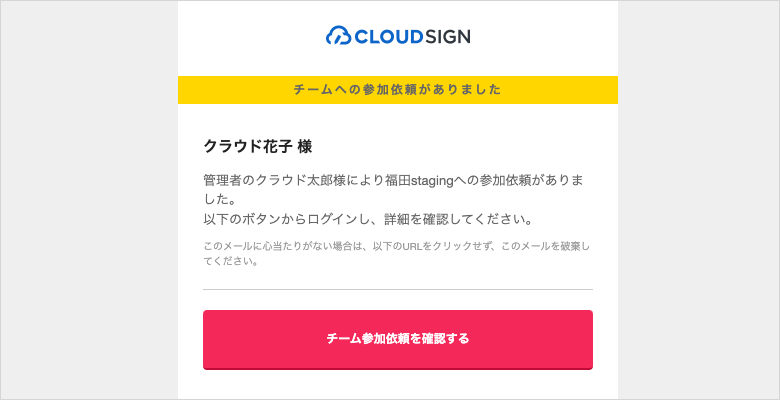Click the 以下のボタンから text starting the instruction
The width and height of the screenshot is (780, 400).
(x=249, y=219)
